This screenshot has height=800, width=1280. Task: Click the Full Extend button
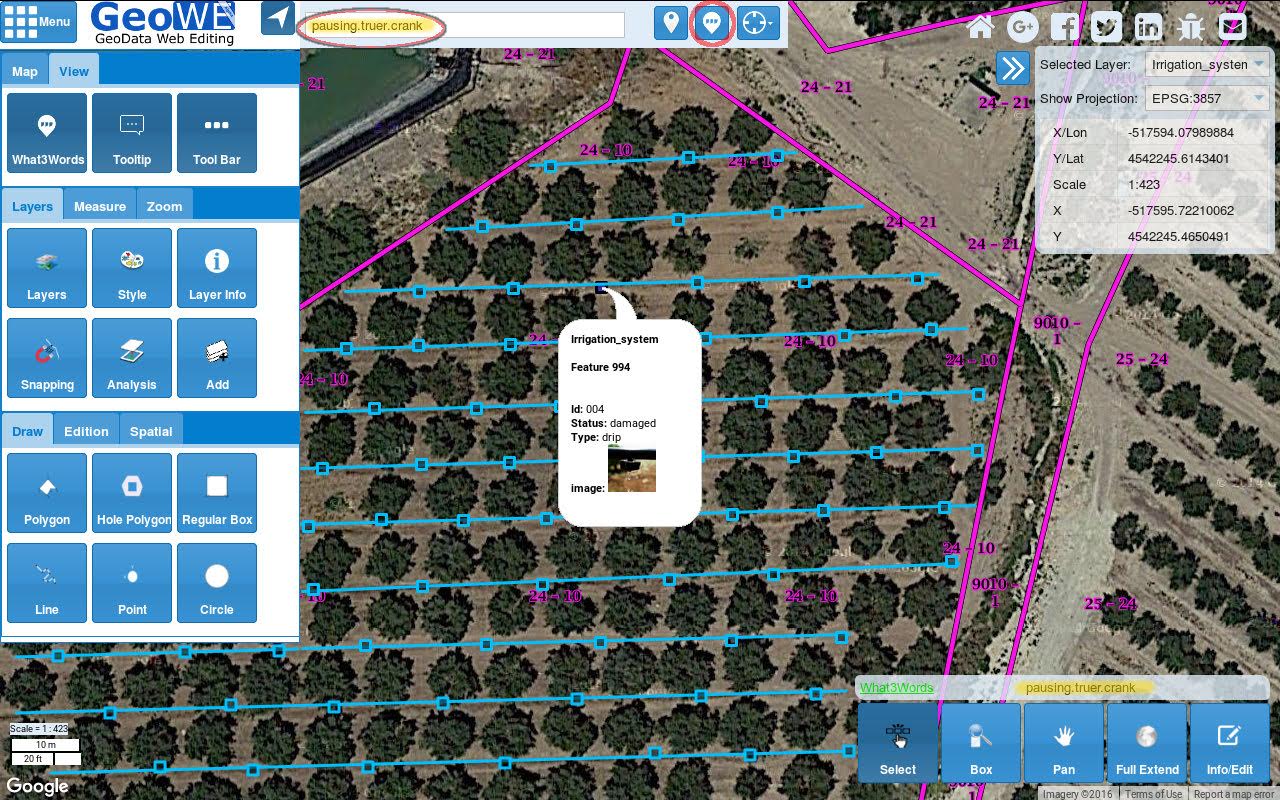(x=1147, y=743)
